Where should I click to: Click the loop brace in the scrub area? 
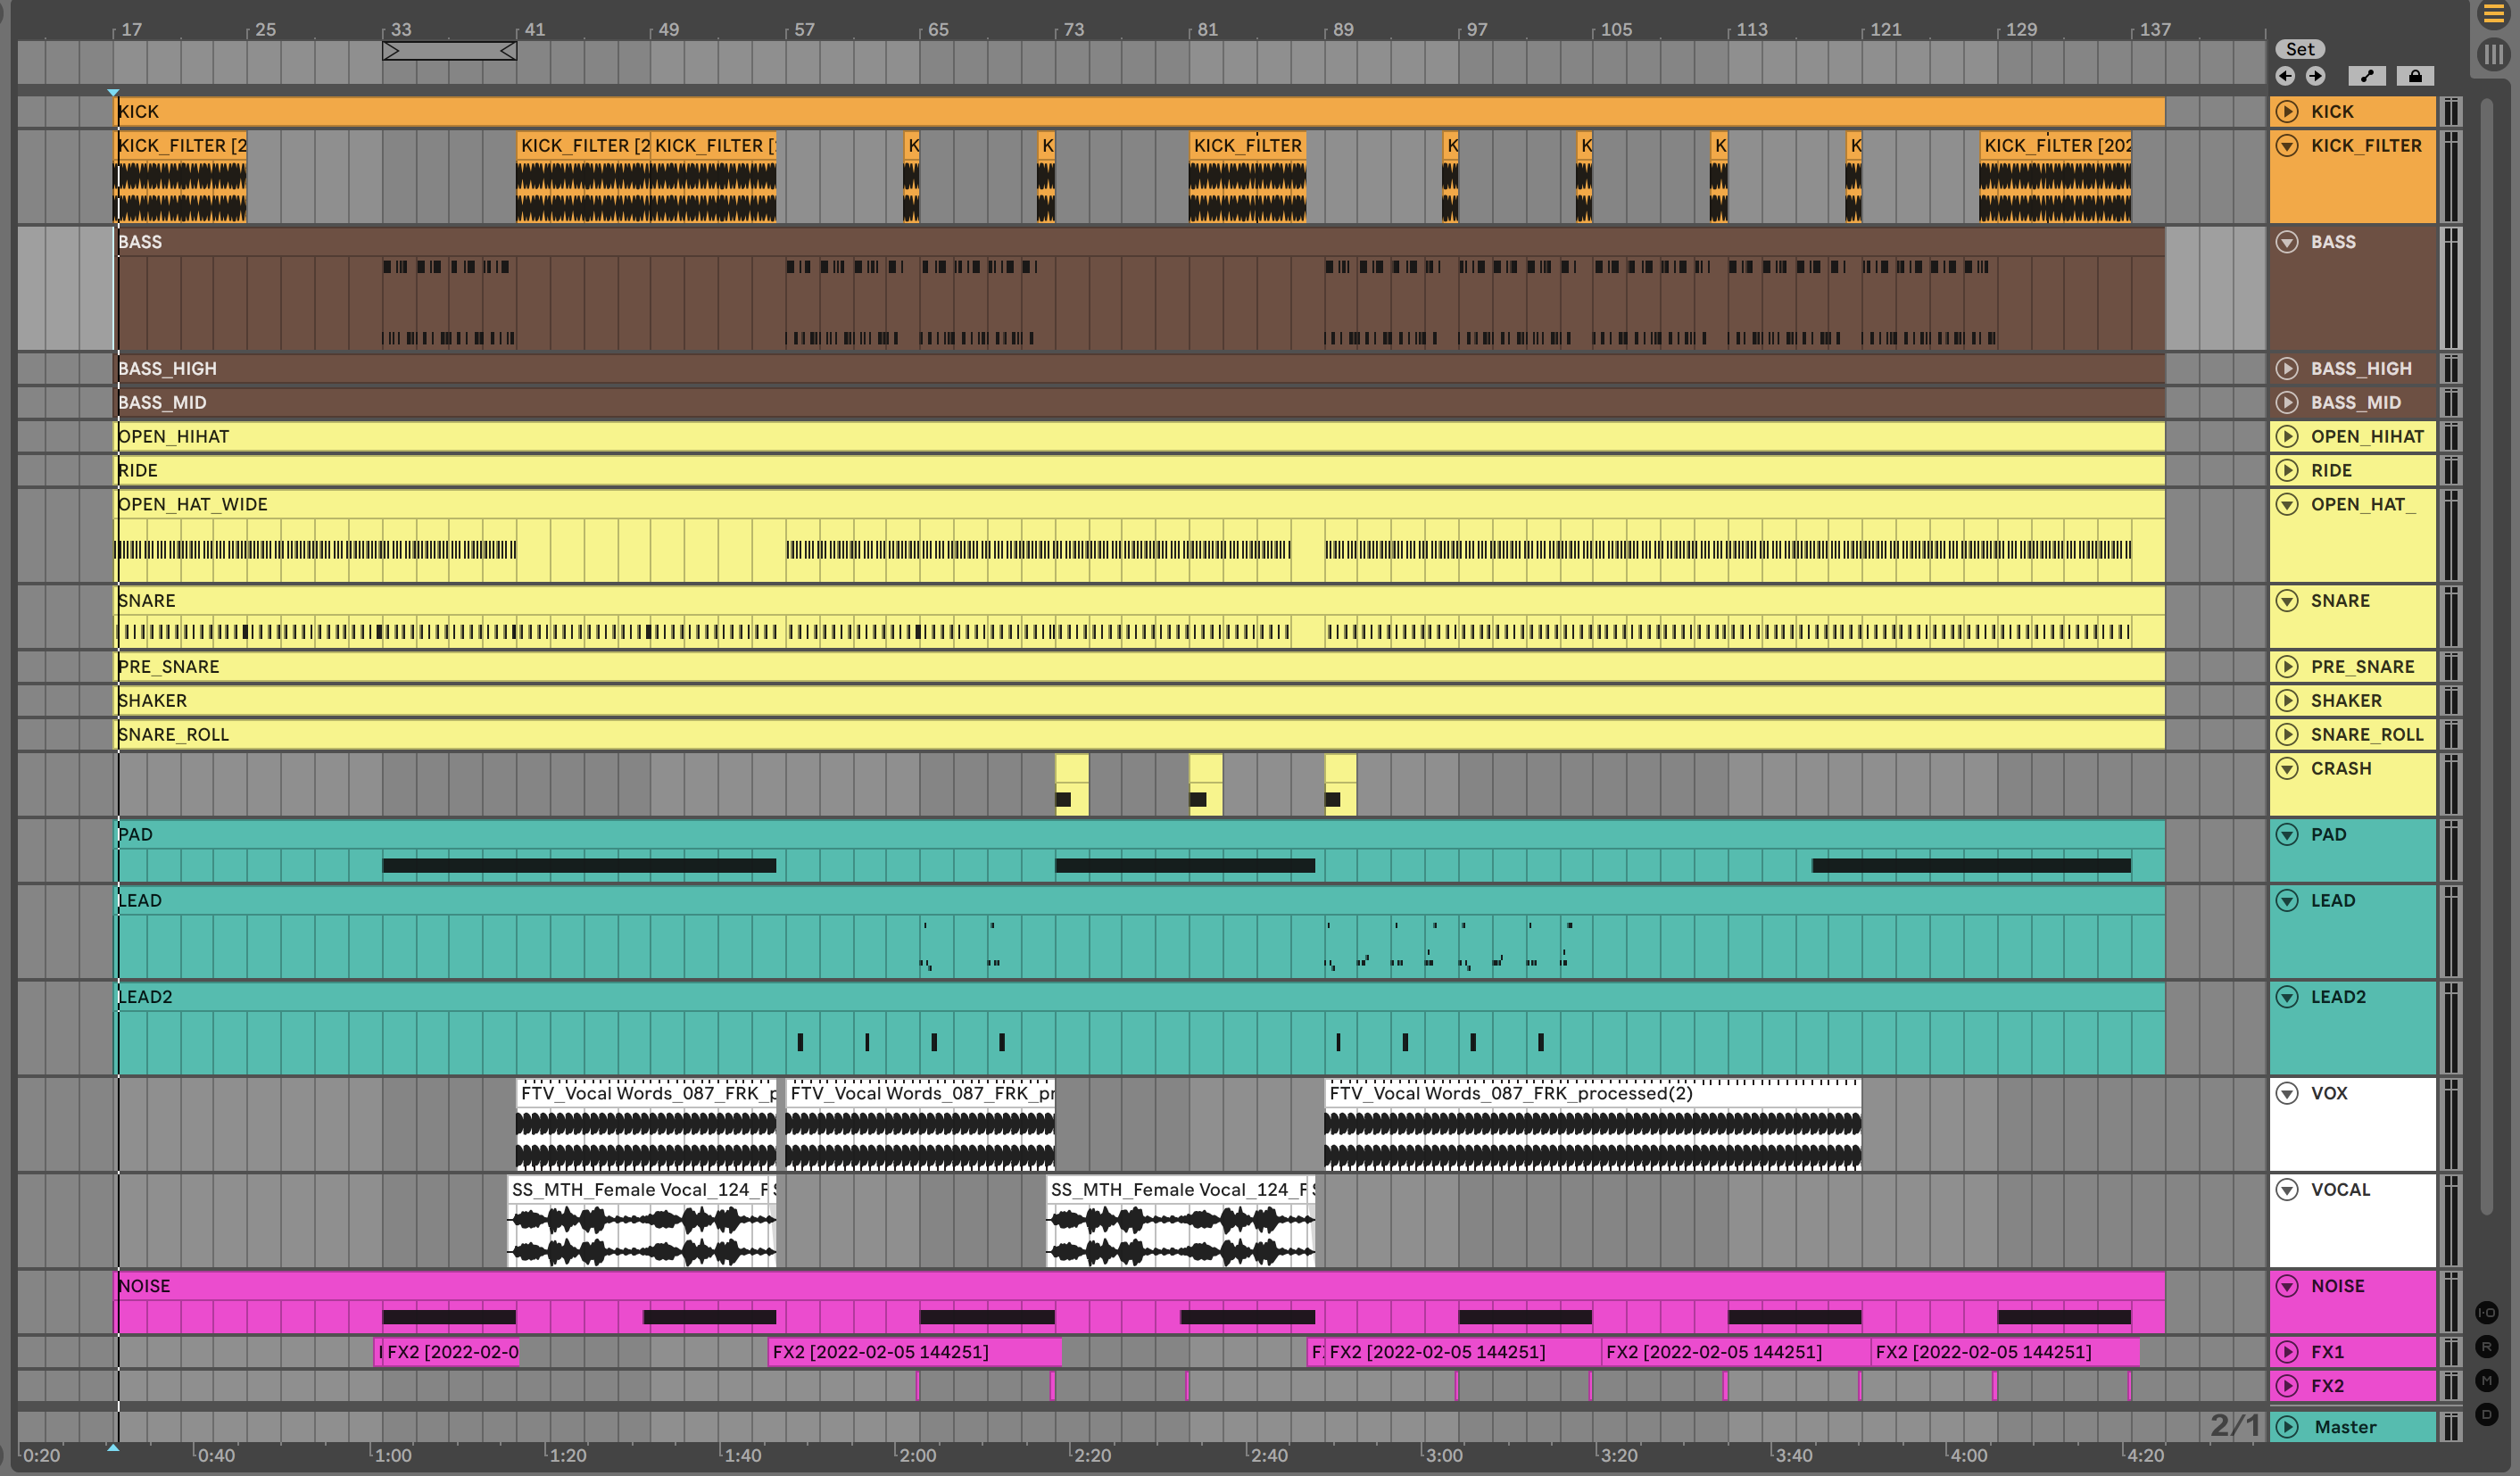pyautogui.click(x=449, y=50)
